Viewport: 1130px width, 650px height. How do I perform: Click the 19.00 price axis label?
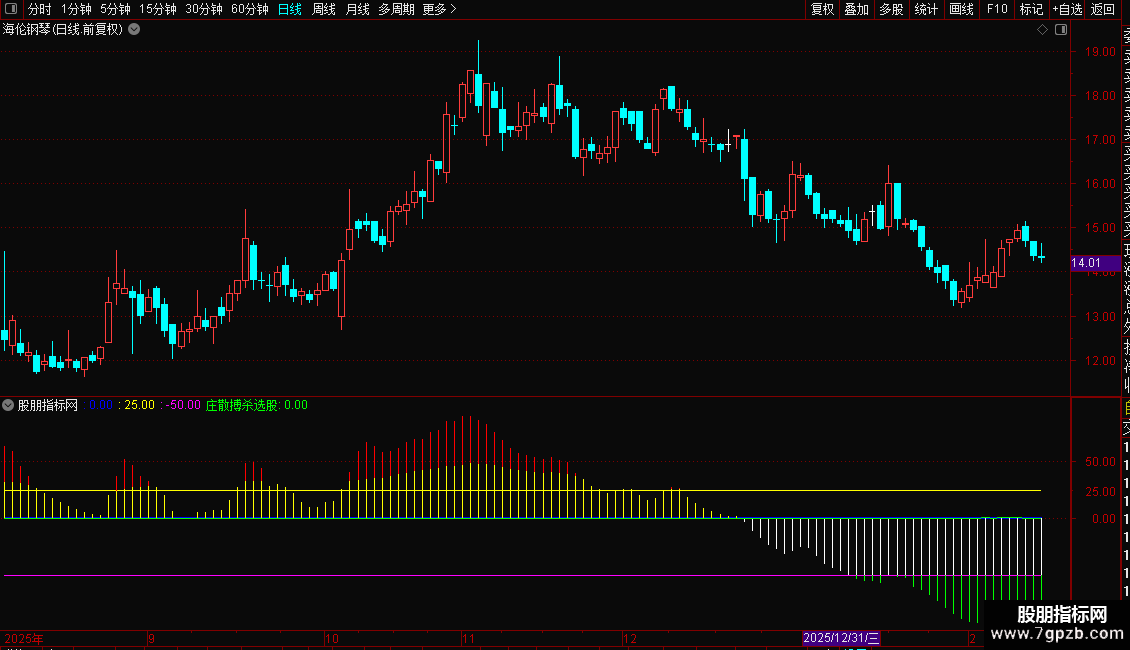click(x=1100, y=52)
